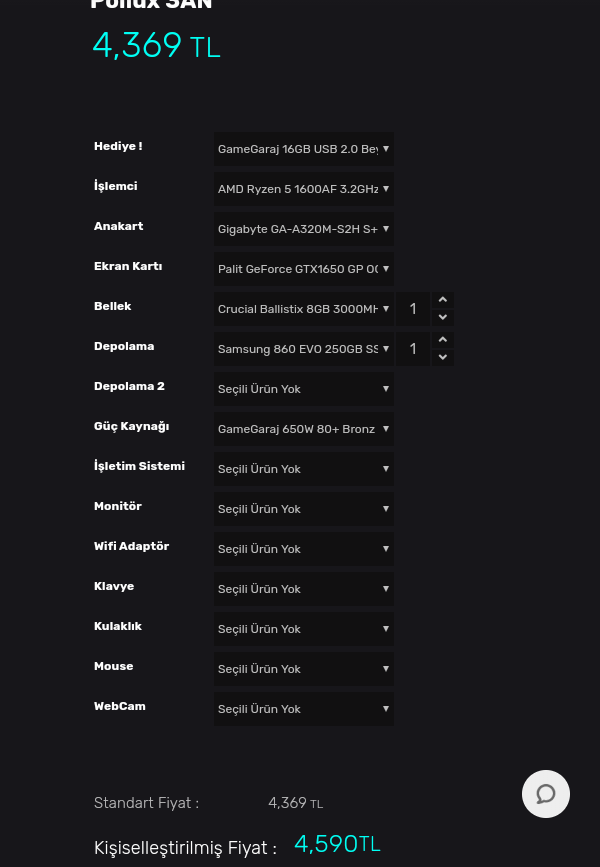
Task: Decrease Depolama quantity with down arrow
Action: [x=443, y=357]
